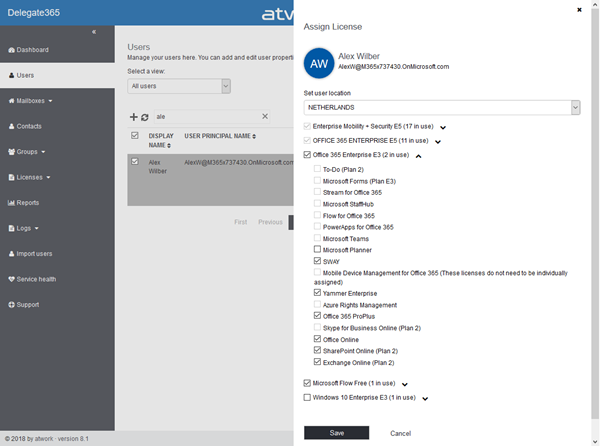Screen dimensions: 600x446
Task: Click Cancel in Assign License panel
Action: [x=401, y=433]
